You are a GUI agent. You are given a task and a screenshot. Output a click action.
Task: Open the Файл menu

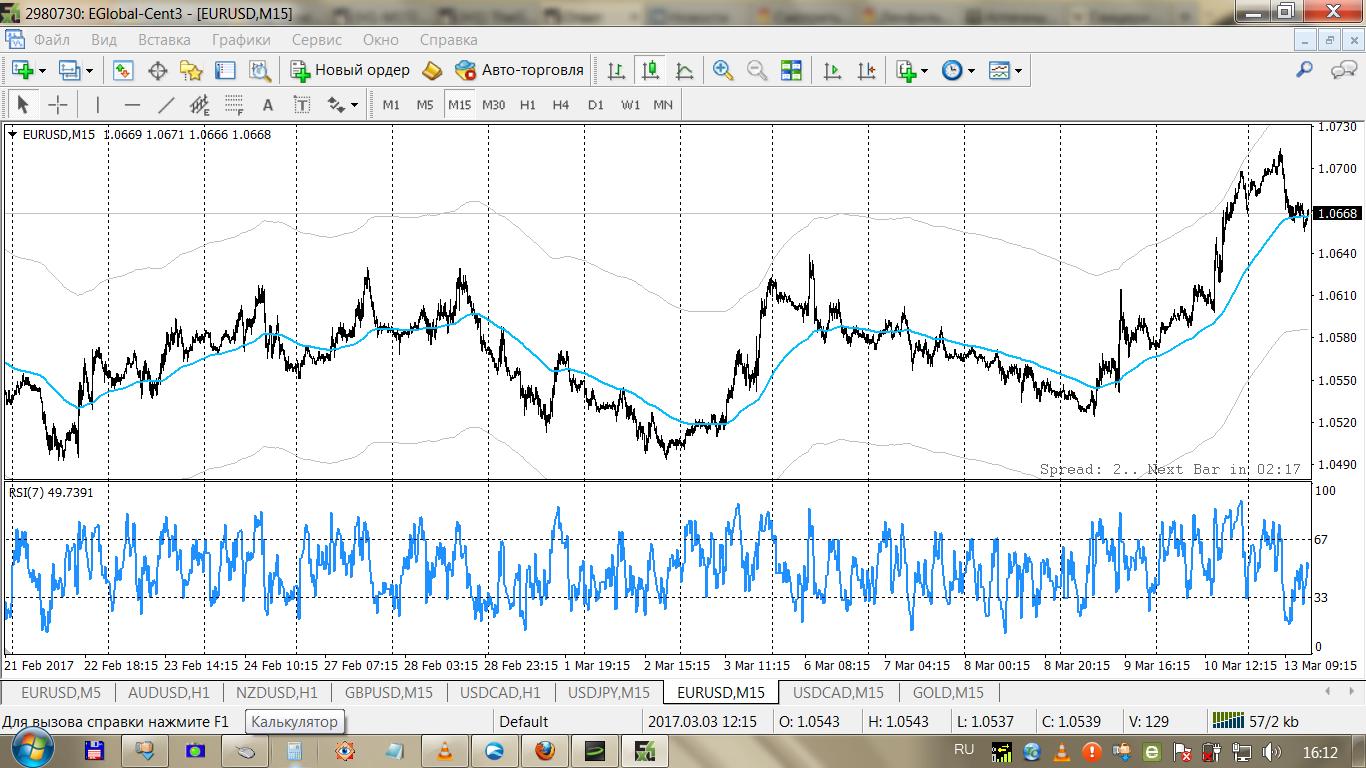click(x=52, y=40)
